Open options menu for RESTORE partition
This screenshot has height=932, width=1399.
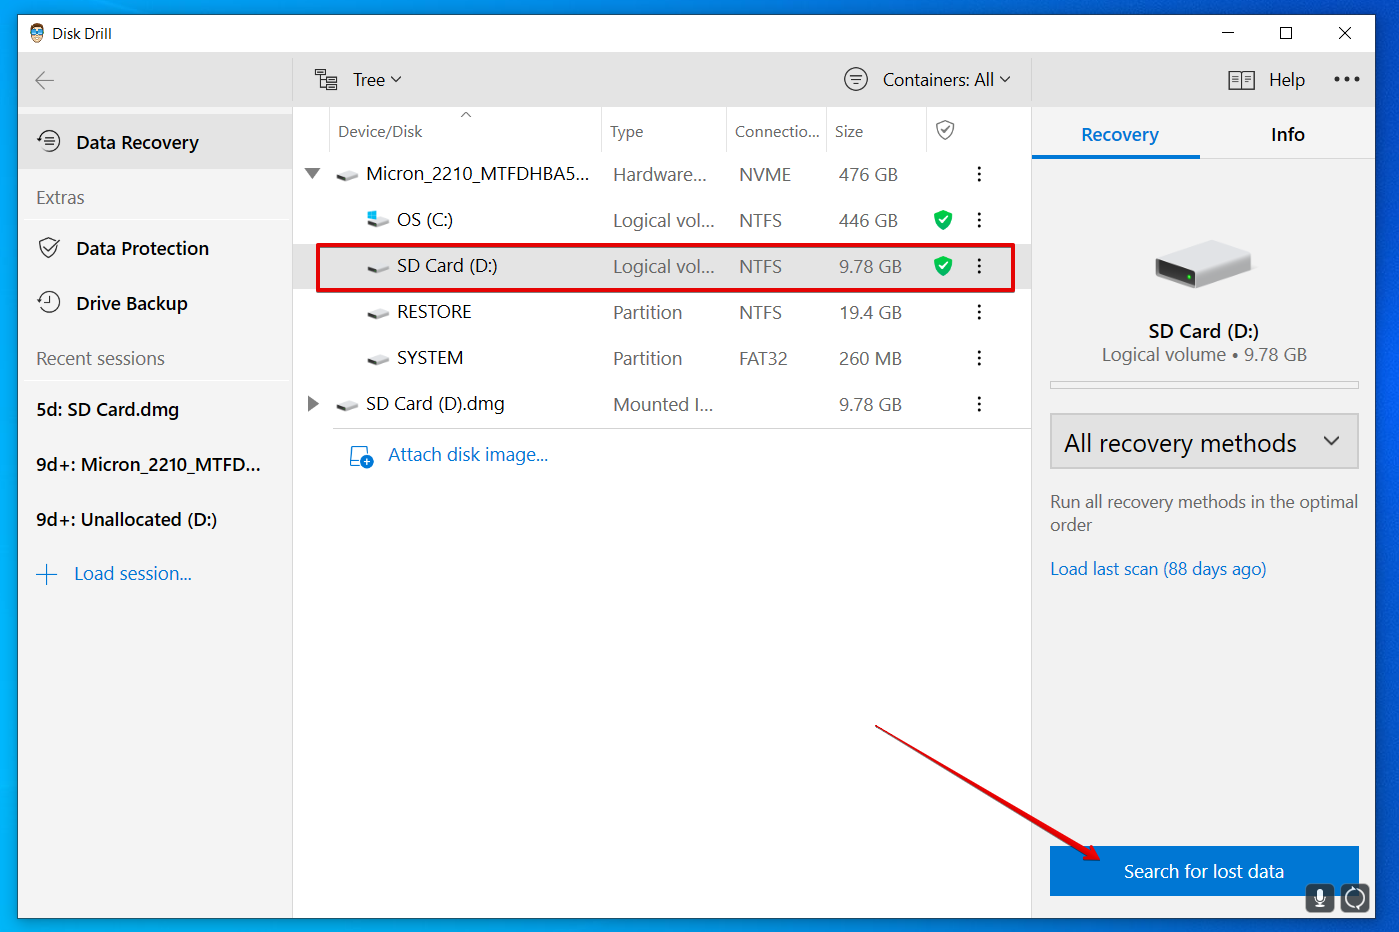point(979,312)
